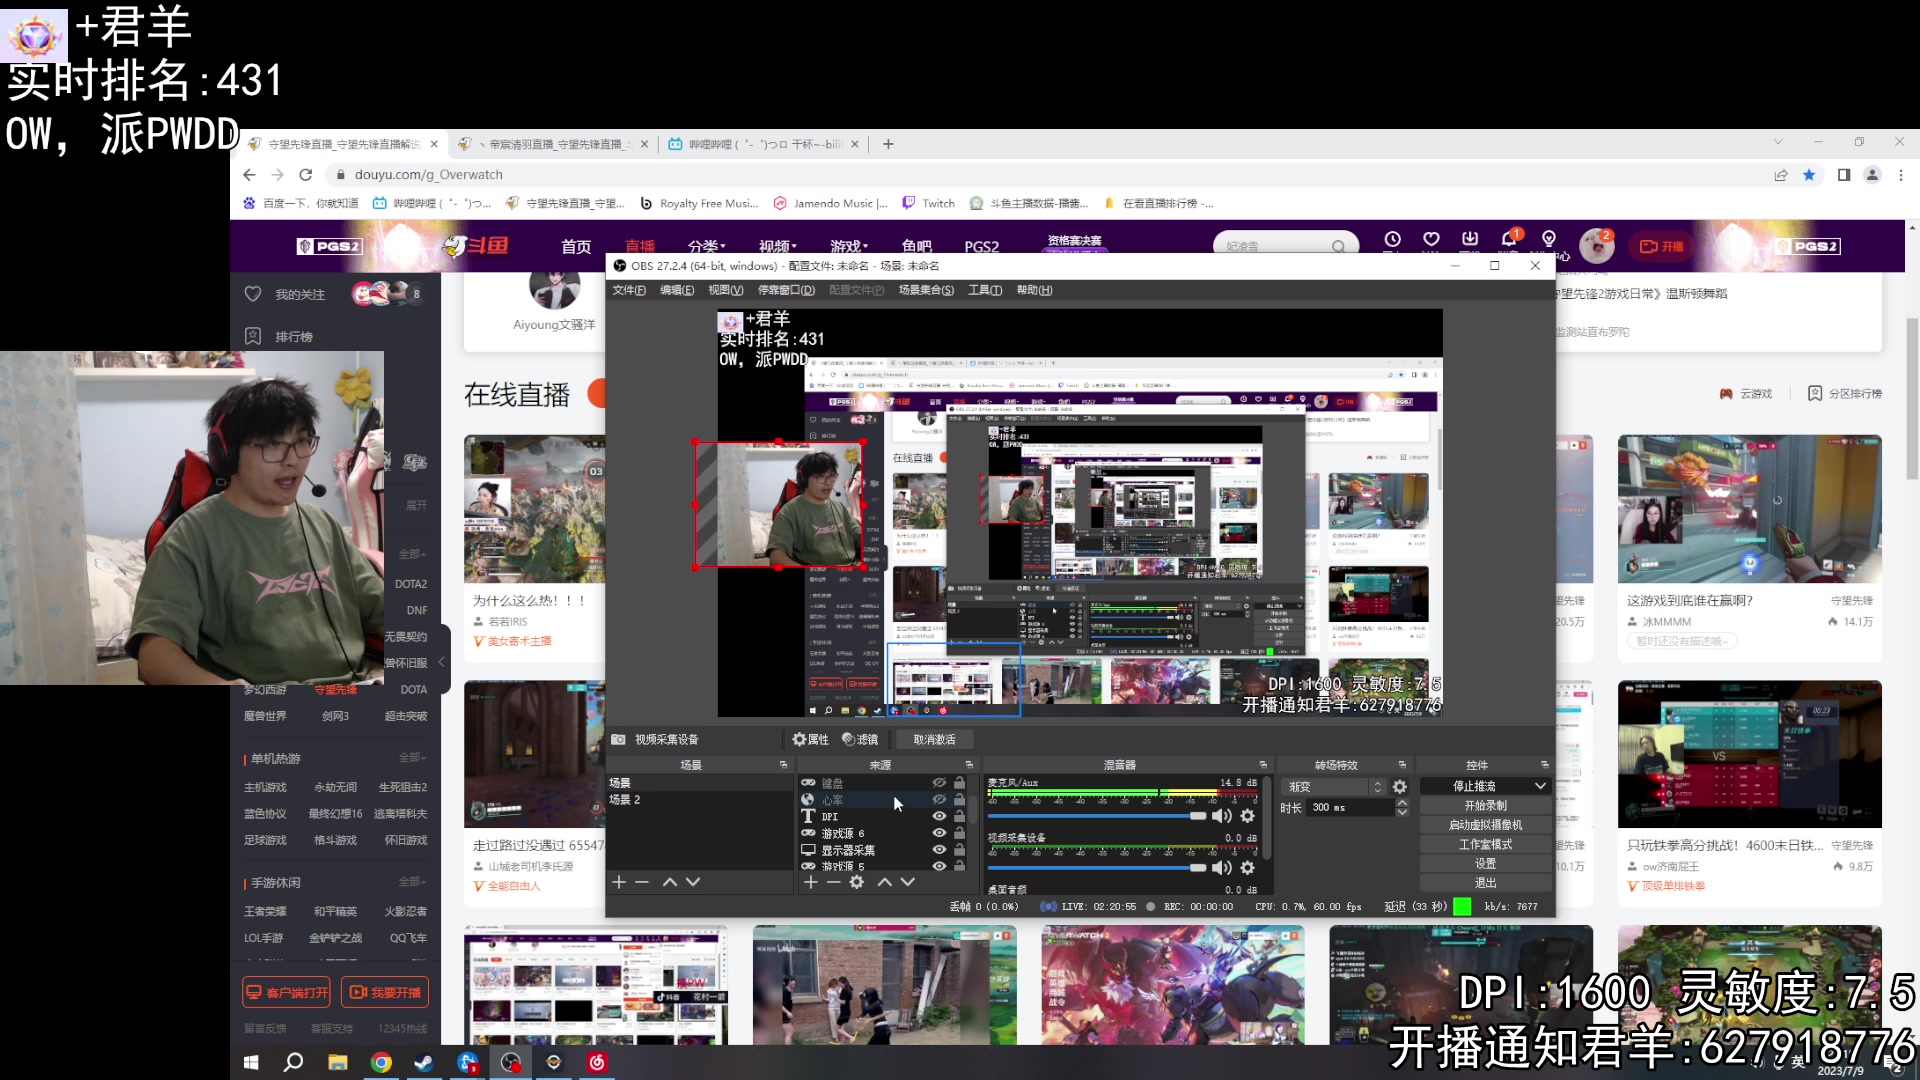This screenshot has height=1080, width=1920.
Task: Hide the DPI text source
Action: (x=939, y=816)
